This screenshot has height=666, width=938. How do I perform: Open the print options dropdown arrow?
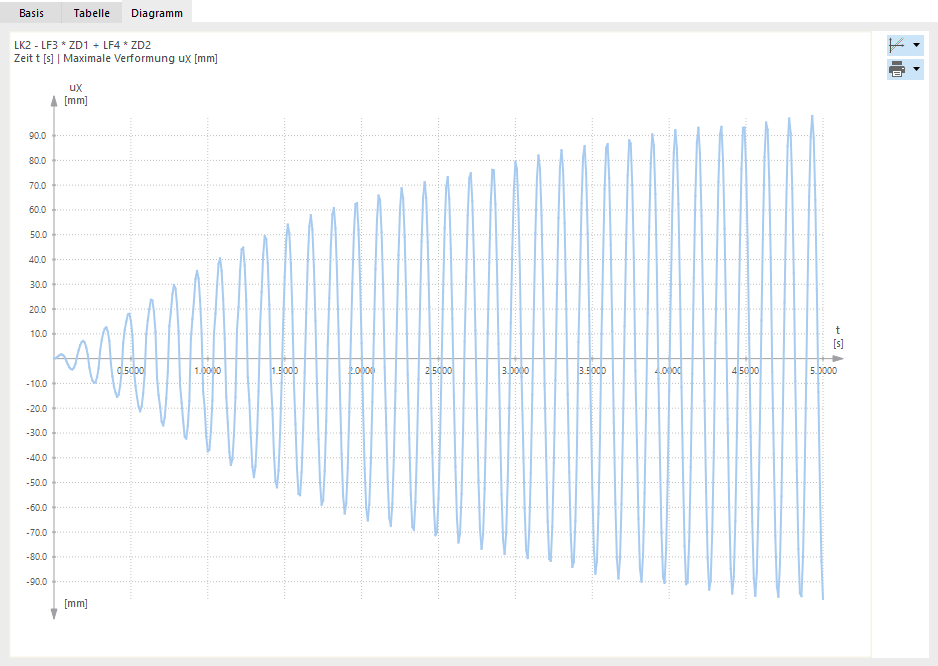tap(916, 69)
